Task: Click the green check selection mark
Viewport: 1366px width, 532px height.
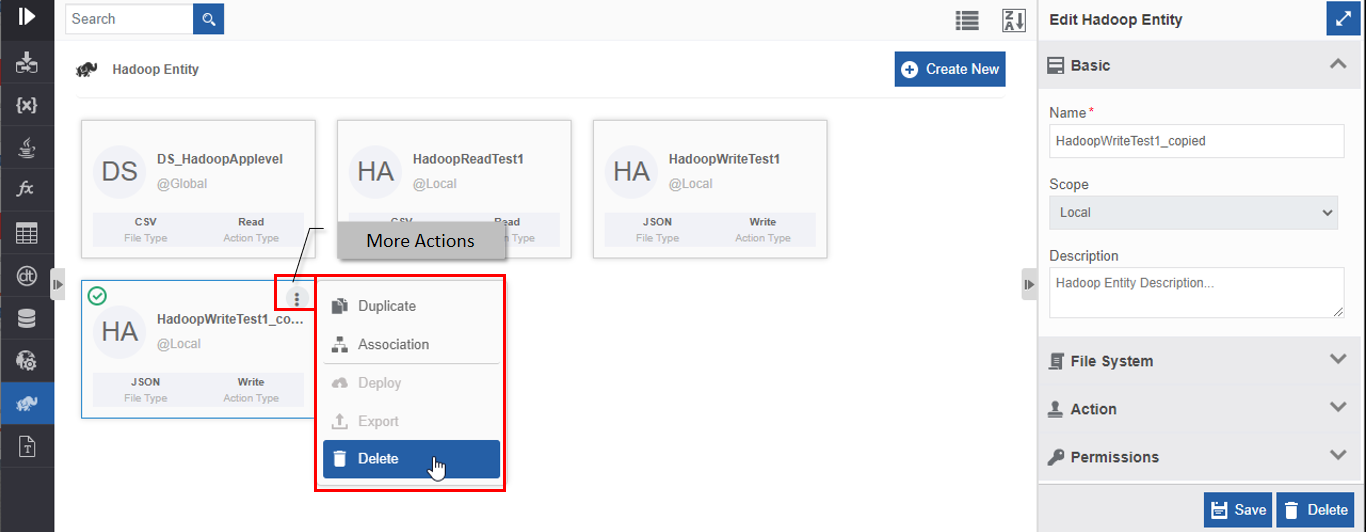Action: pyautogui.click(x=97, y=296)
